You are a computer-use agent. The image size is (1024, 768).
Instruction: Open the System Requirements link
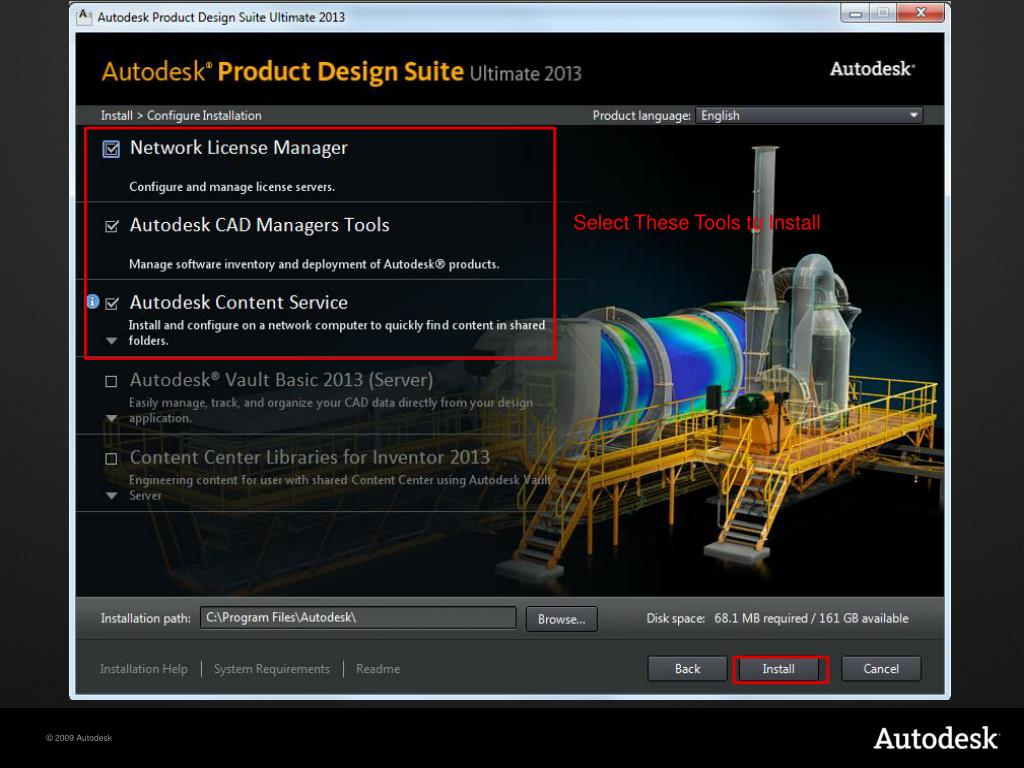point(272,669)
